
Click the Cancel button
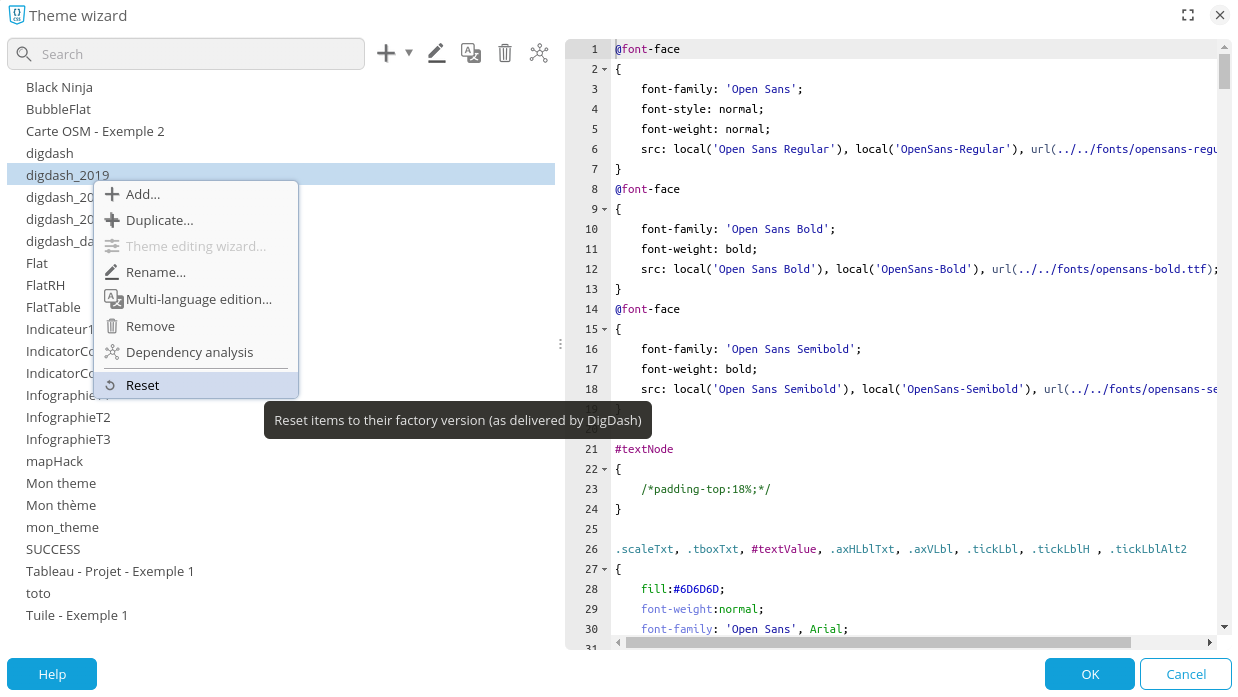(1185, 674)
